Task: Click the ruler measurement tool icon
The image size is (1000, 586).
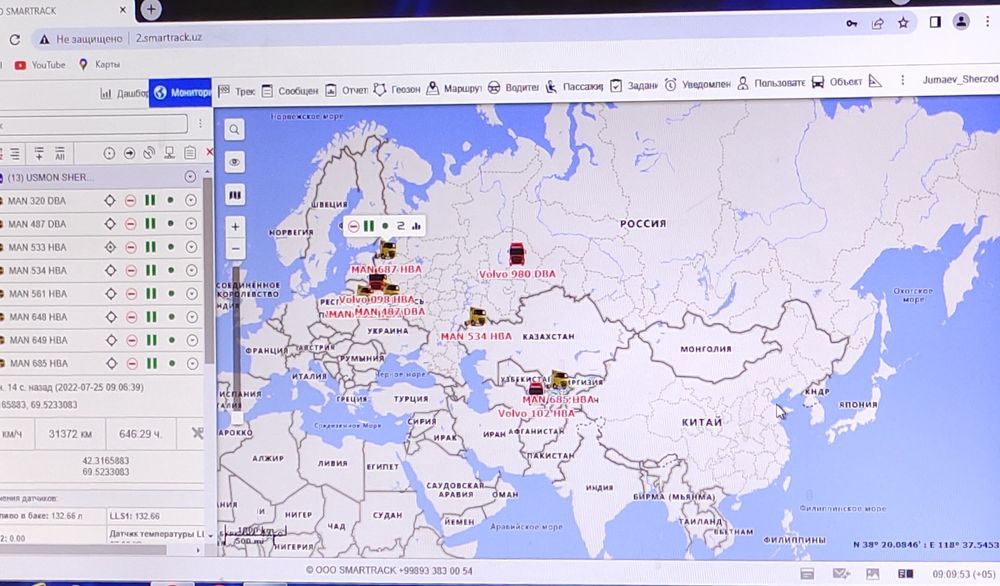Action: coord(876,81)
